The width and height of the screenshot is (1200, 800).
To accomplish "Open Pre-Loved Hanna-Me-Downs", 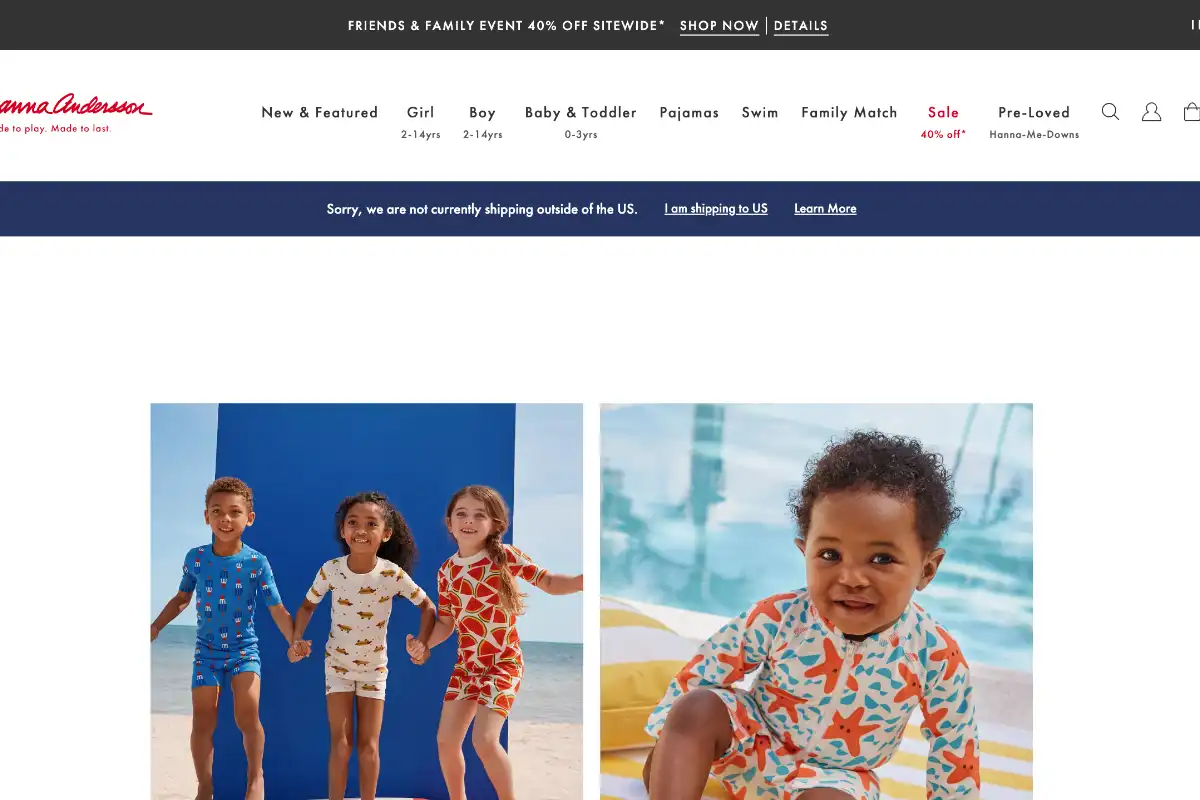I will (1034, 121).
